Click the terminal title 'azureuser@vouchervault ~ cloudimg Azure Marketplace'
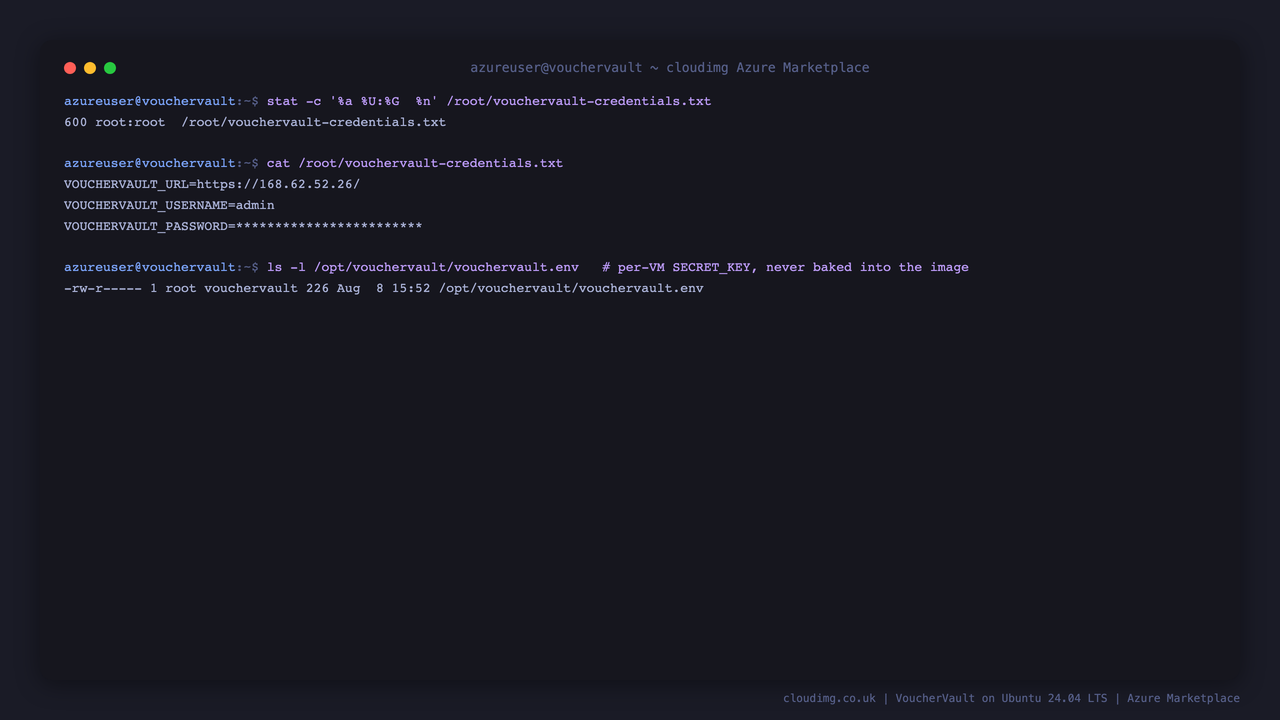1280x720 pixels. tap(670, 68)
